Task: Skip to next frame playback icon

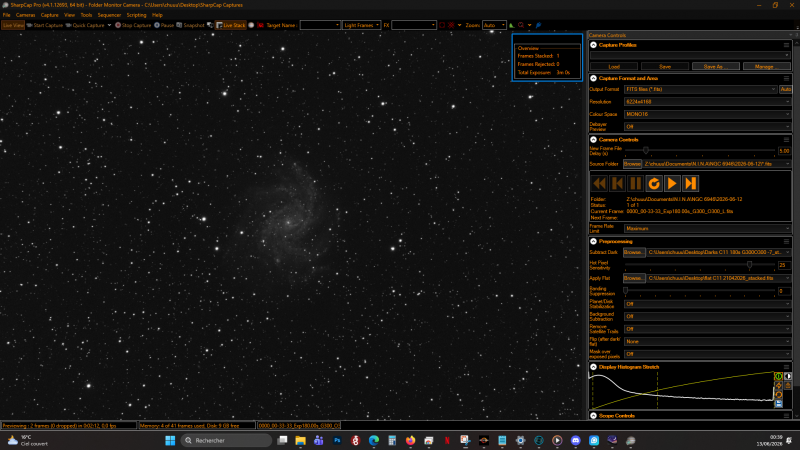Action: click(x=690, y=183)
